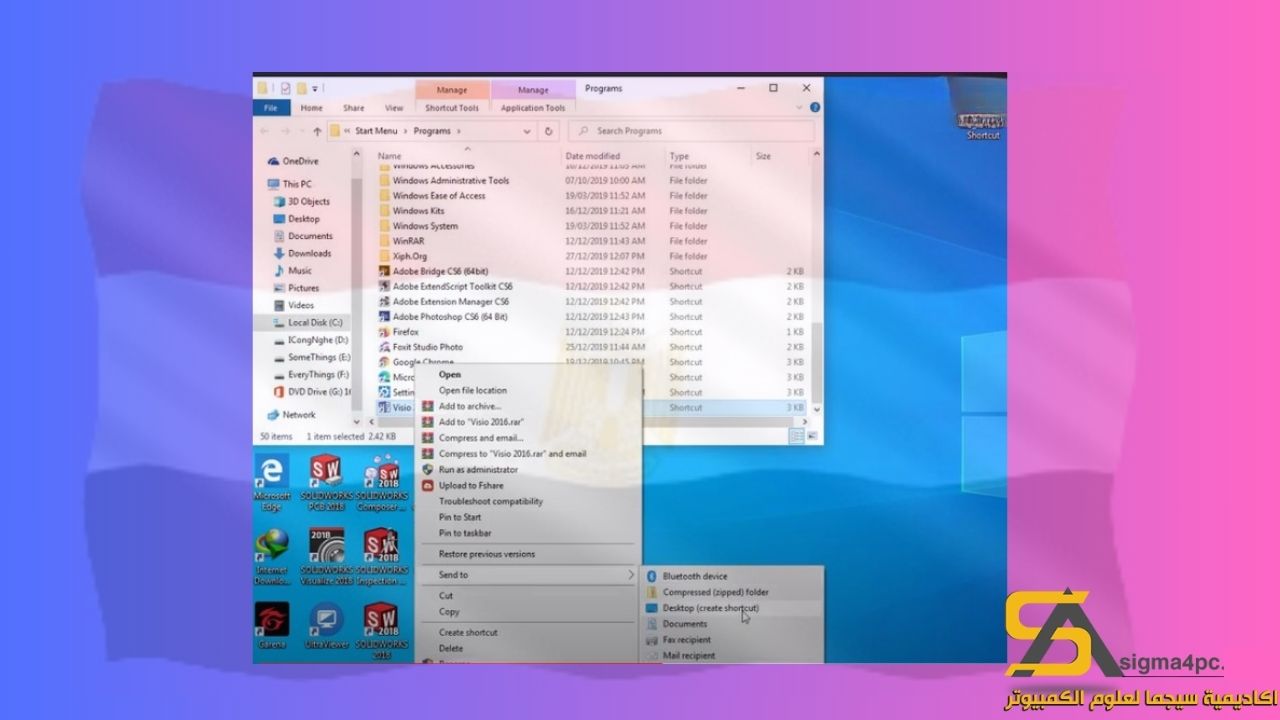Click the Downloads arrow icon in sidebar
Viewport: 1280px width, 720px height.
tap(279, 253)
